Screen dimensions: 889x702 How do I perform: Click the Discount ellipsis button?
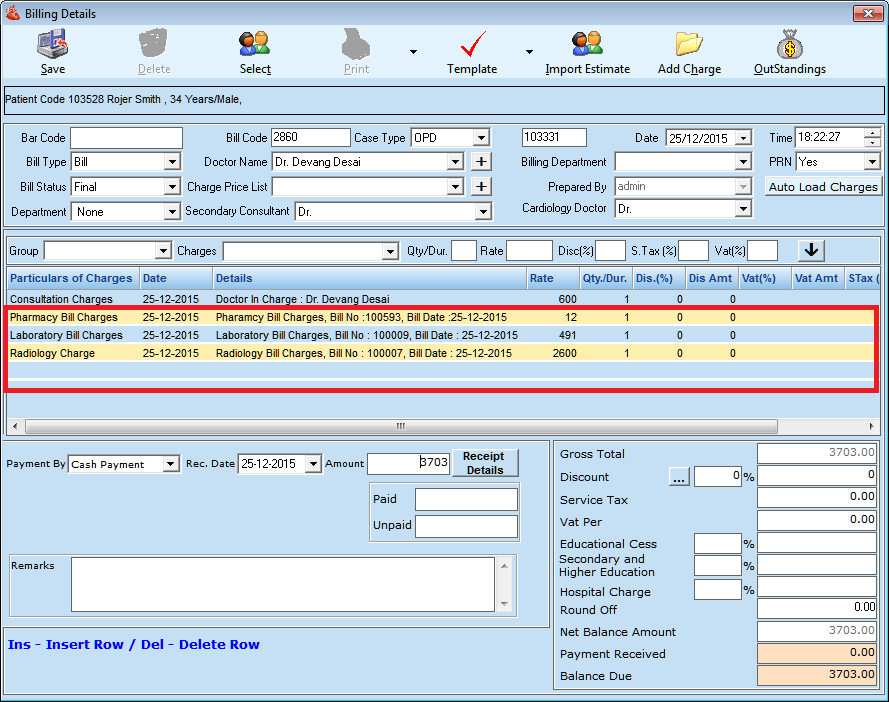pos(679,478)
